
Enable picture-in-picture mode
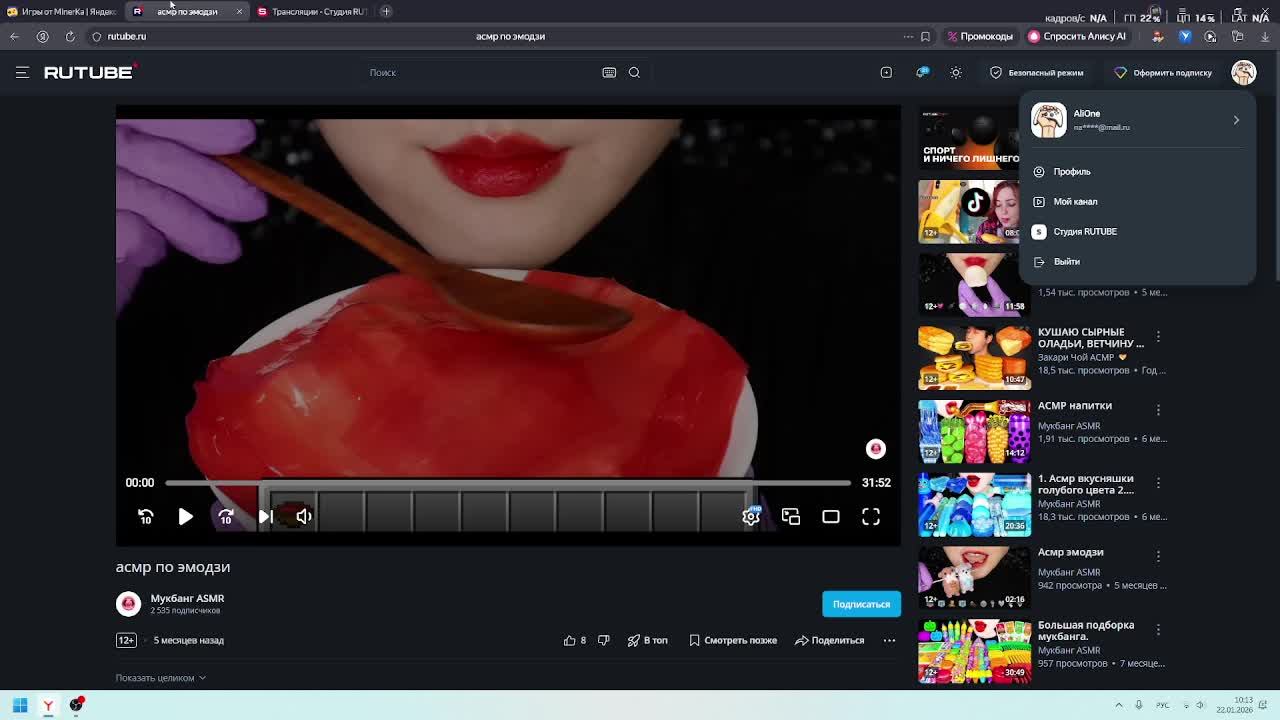tap(791, 516)
